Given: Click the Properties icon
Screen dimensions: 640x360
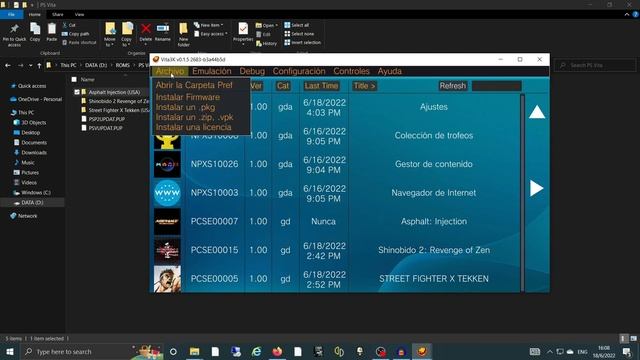Looking at the screenshot, I should click(243, 29).
